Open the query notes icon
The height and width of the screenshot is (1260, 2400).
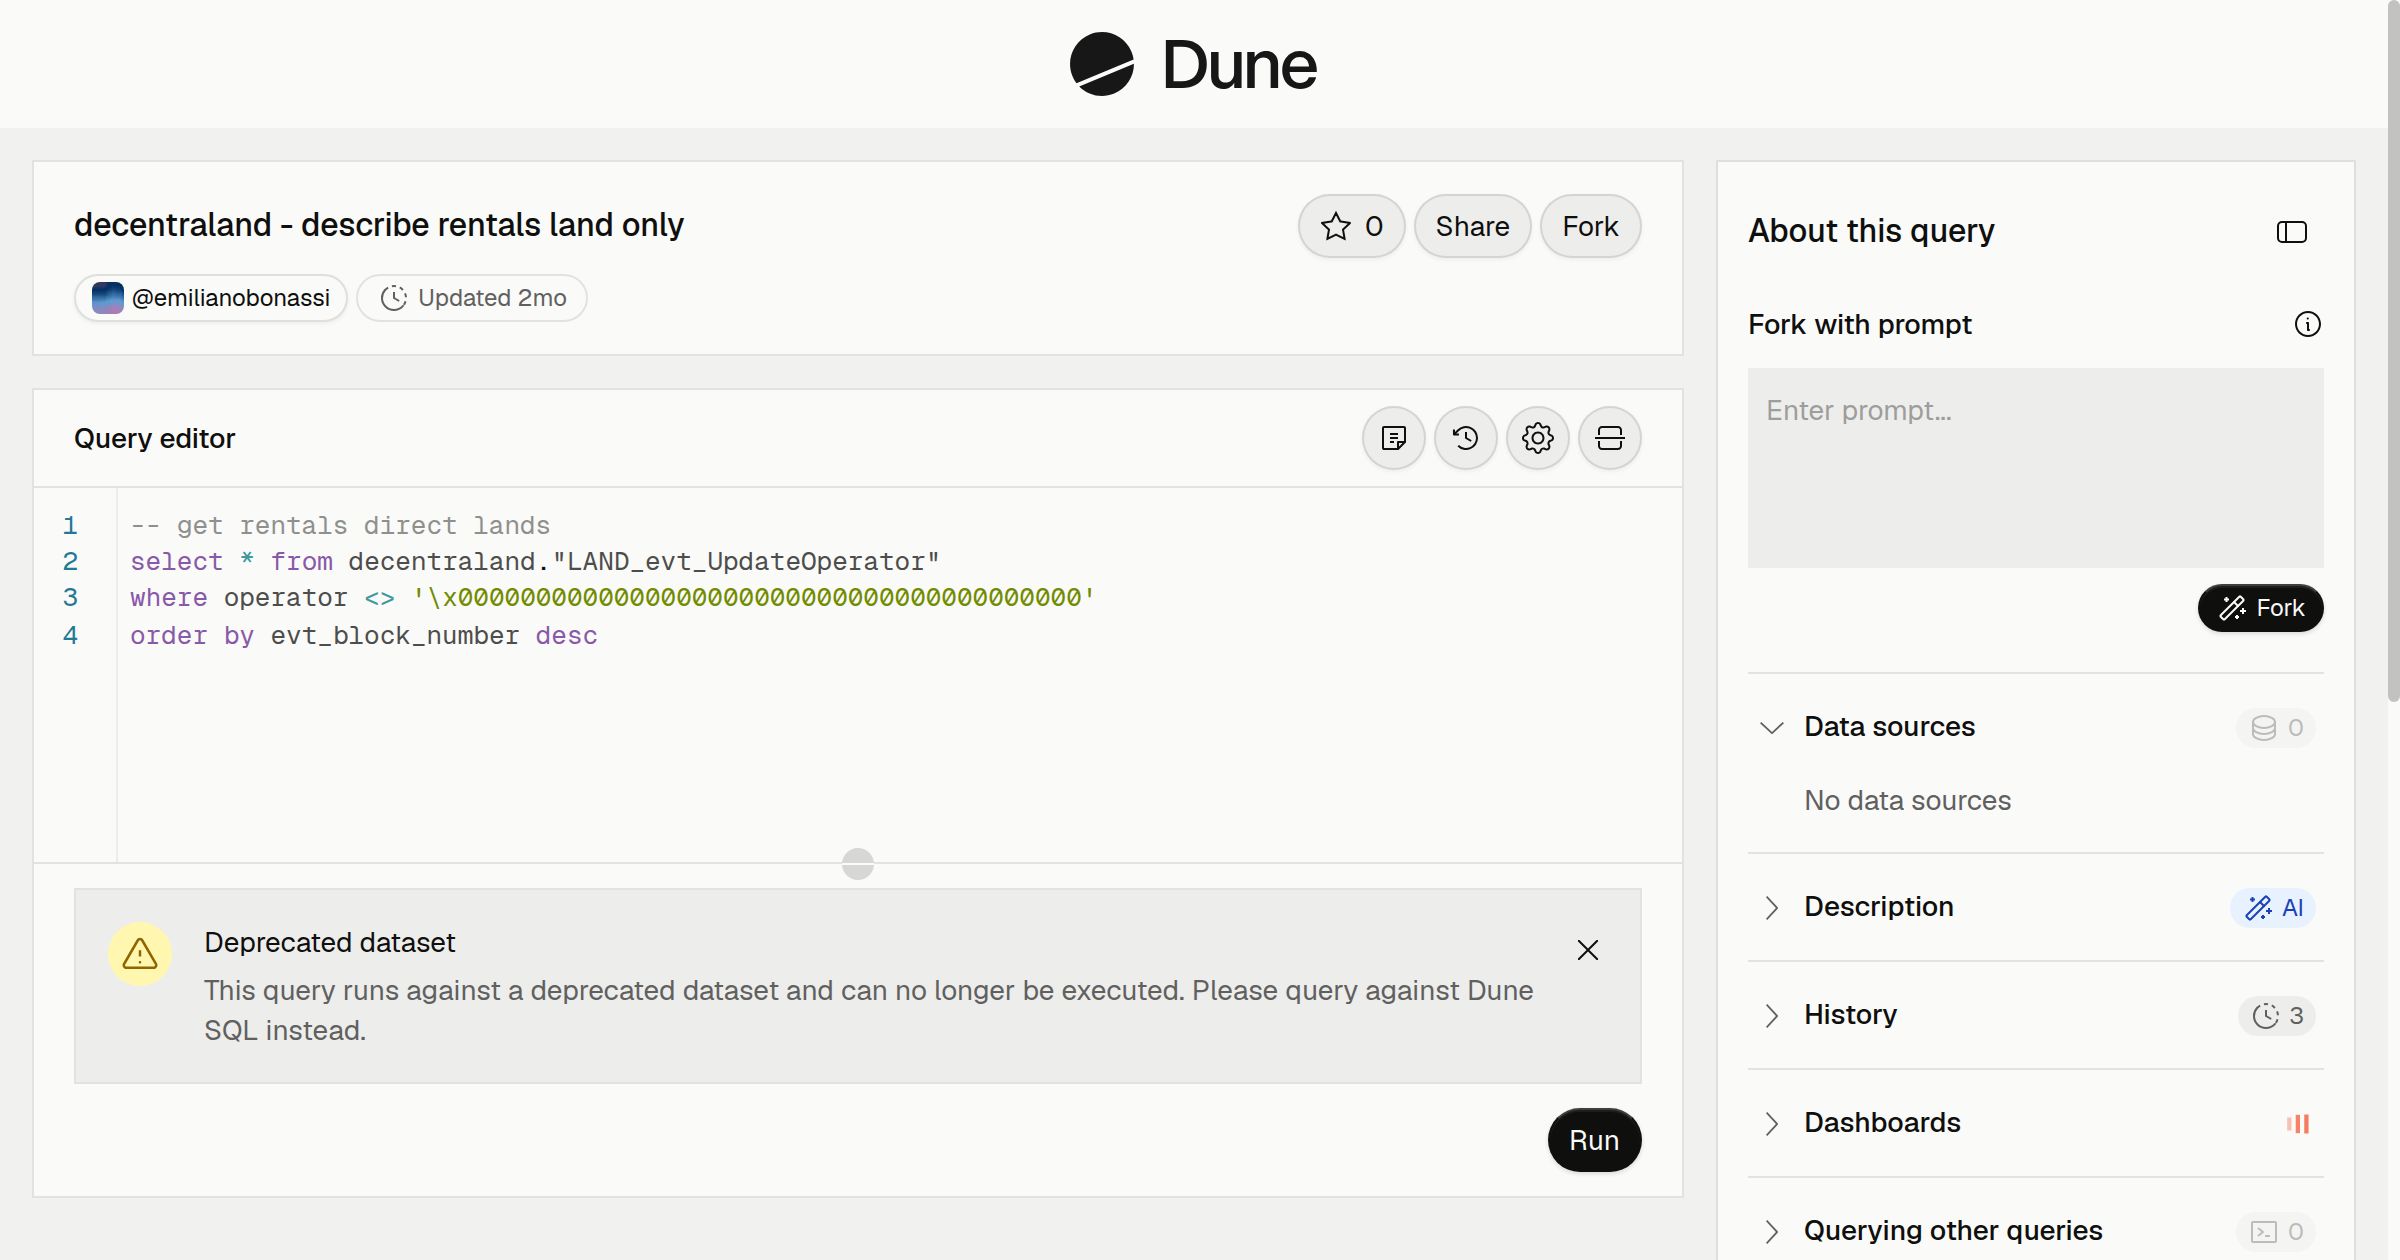[x=1394, y=438]
